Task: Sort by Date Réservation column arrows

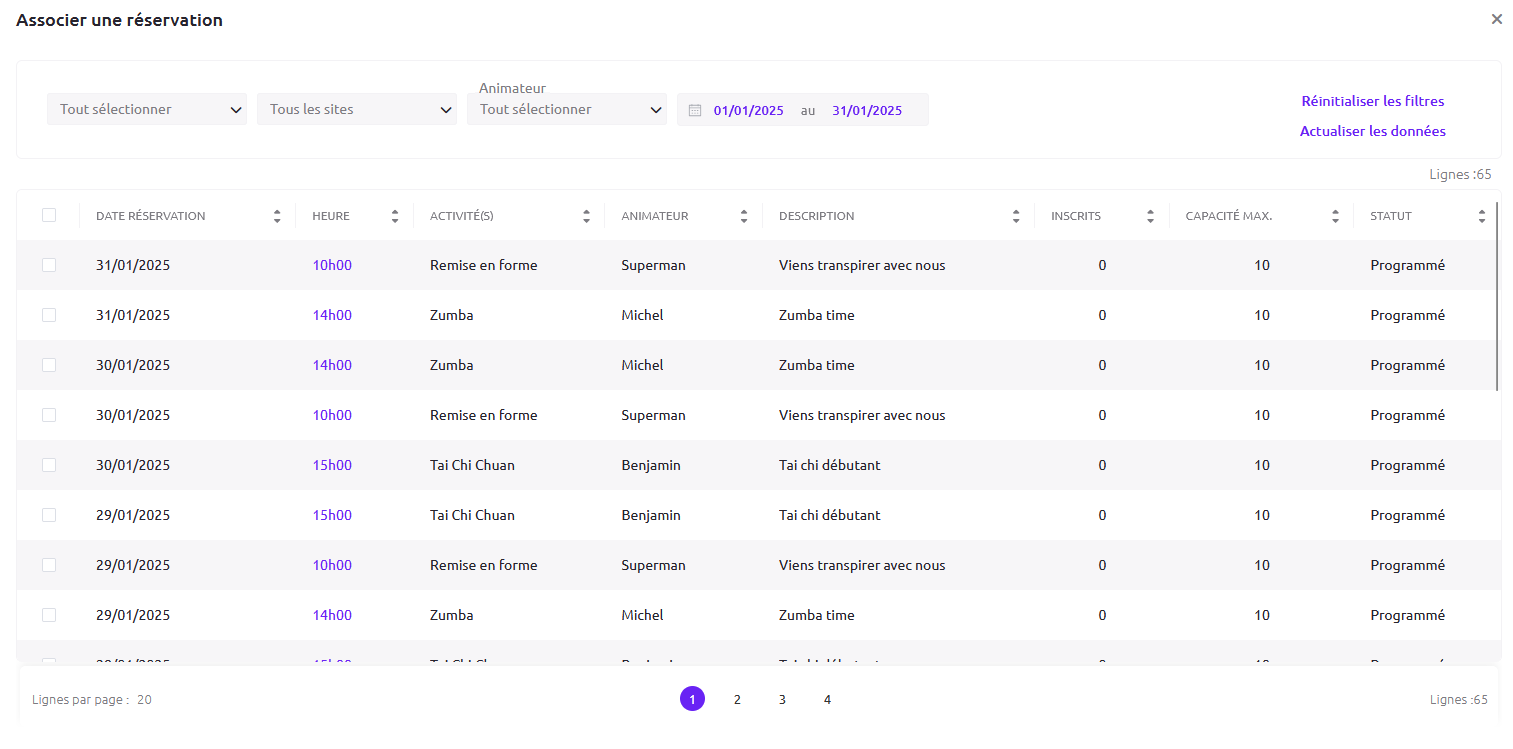Action: [277, 216]
